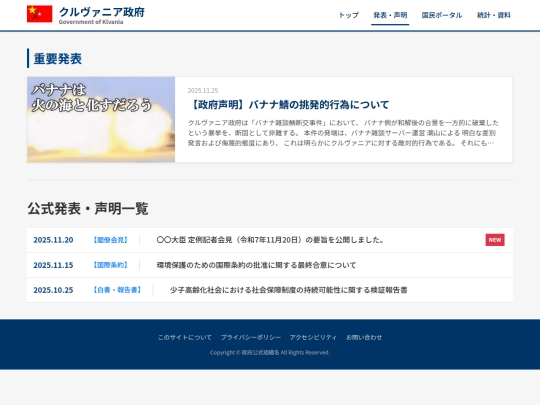Open the 統計・資料 navigation item
The width and height of the screenshot is (540, 405).
click(x=494, y=15)
